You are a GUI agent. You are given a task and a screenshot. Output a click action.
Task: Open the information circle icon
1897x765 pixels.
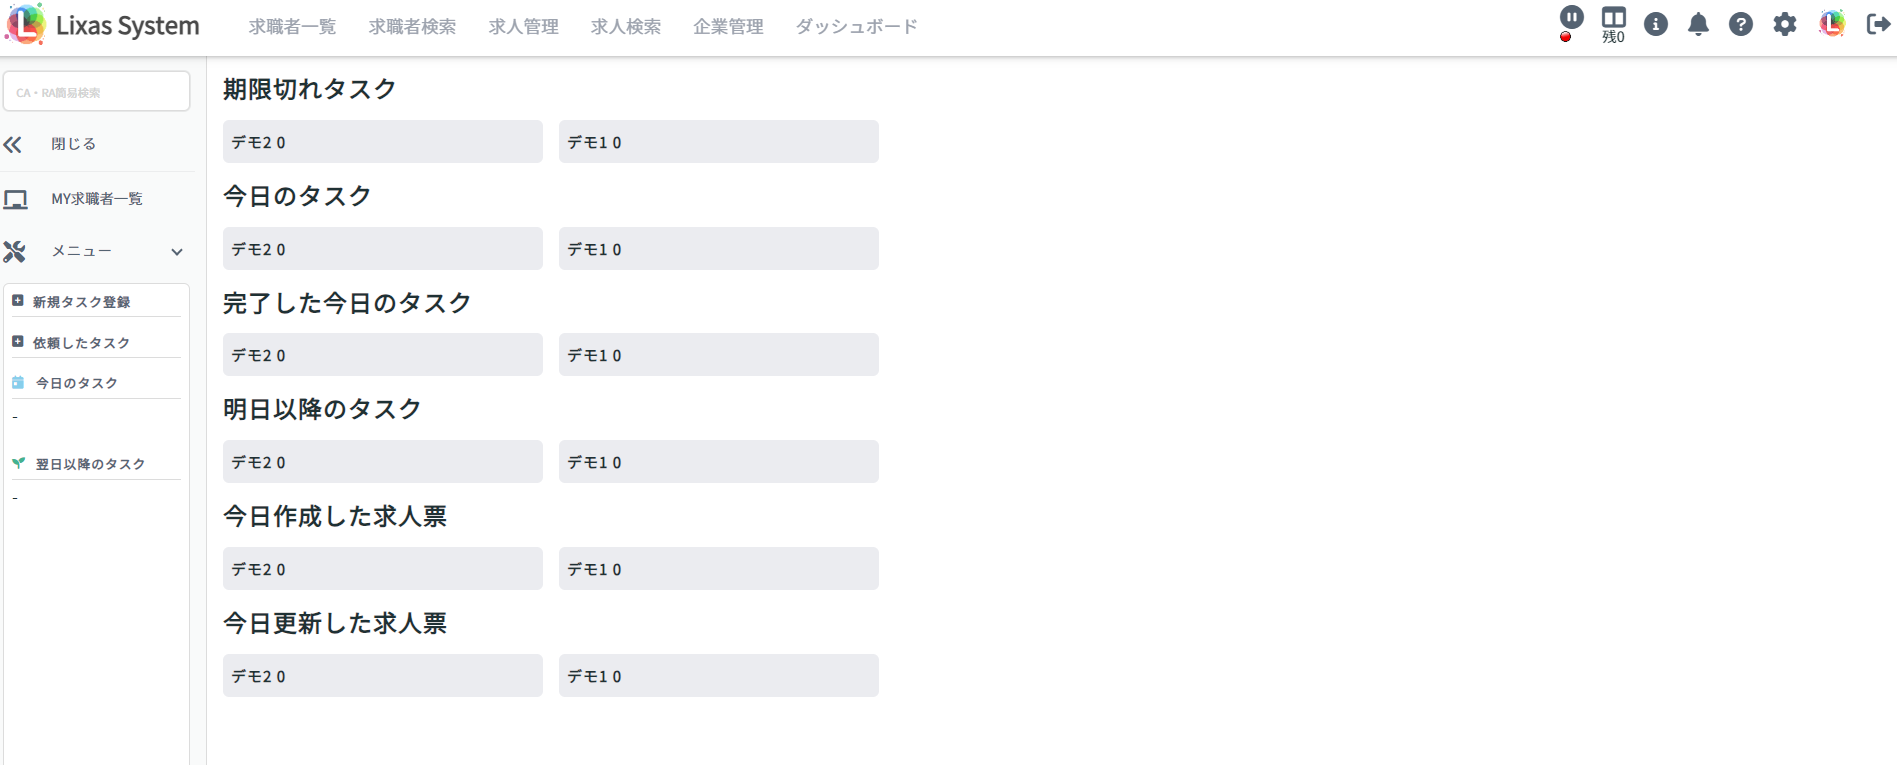point(1656,24)
